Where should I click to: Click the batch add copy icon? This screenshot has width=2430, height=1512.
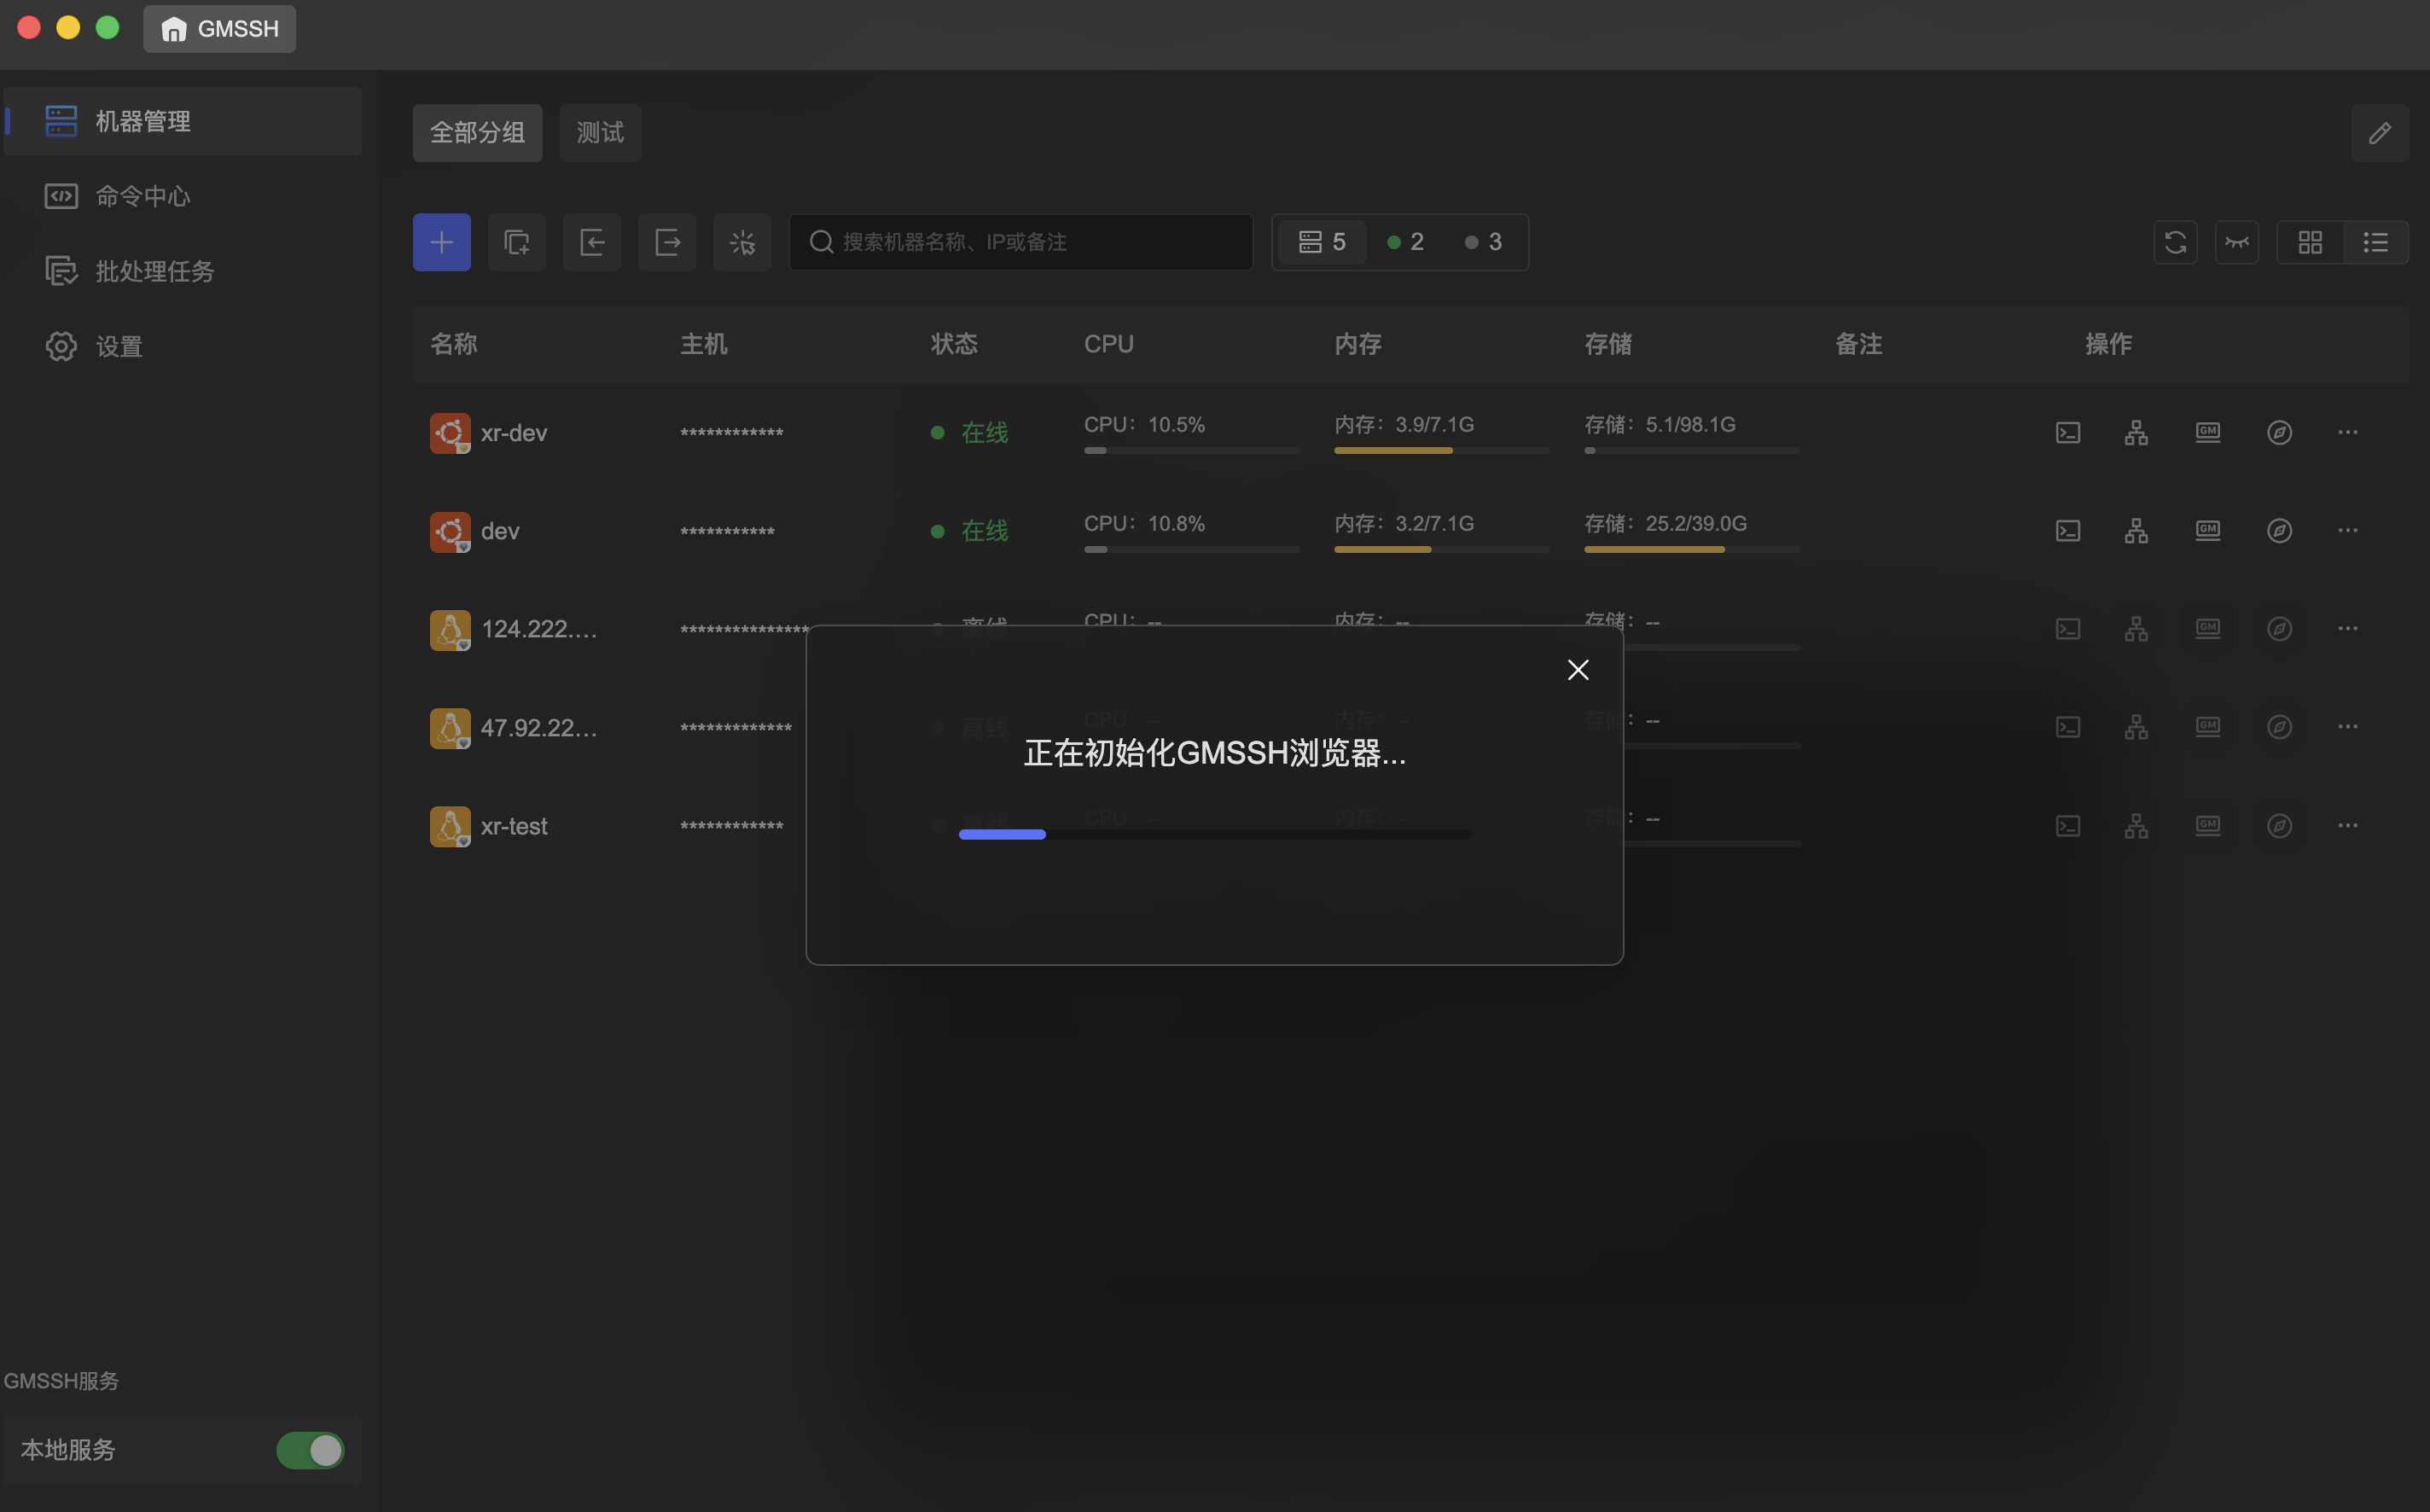[517, 242]
